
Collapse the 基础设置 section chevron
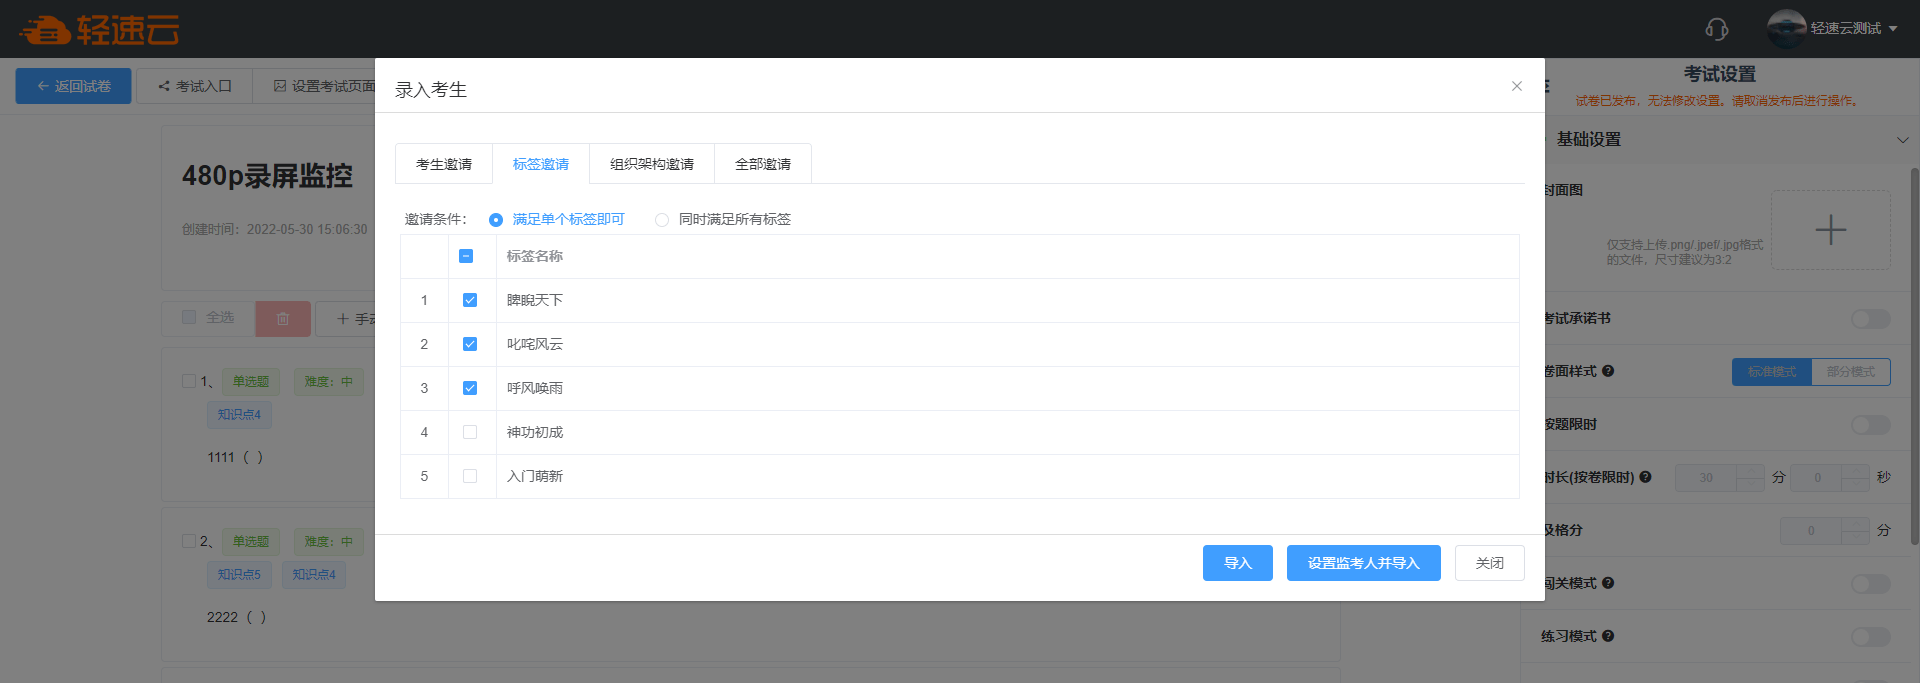click(x=1902, y=140)
